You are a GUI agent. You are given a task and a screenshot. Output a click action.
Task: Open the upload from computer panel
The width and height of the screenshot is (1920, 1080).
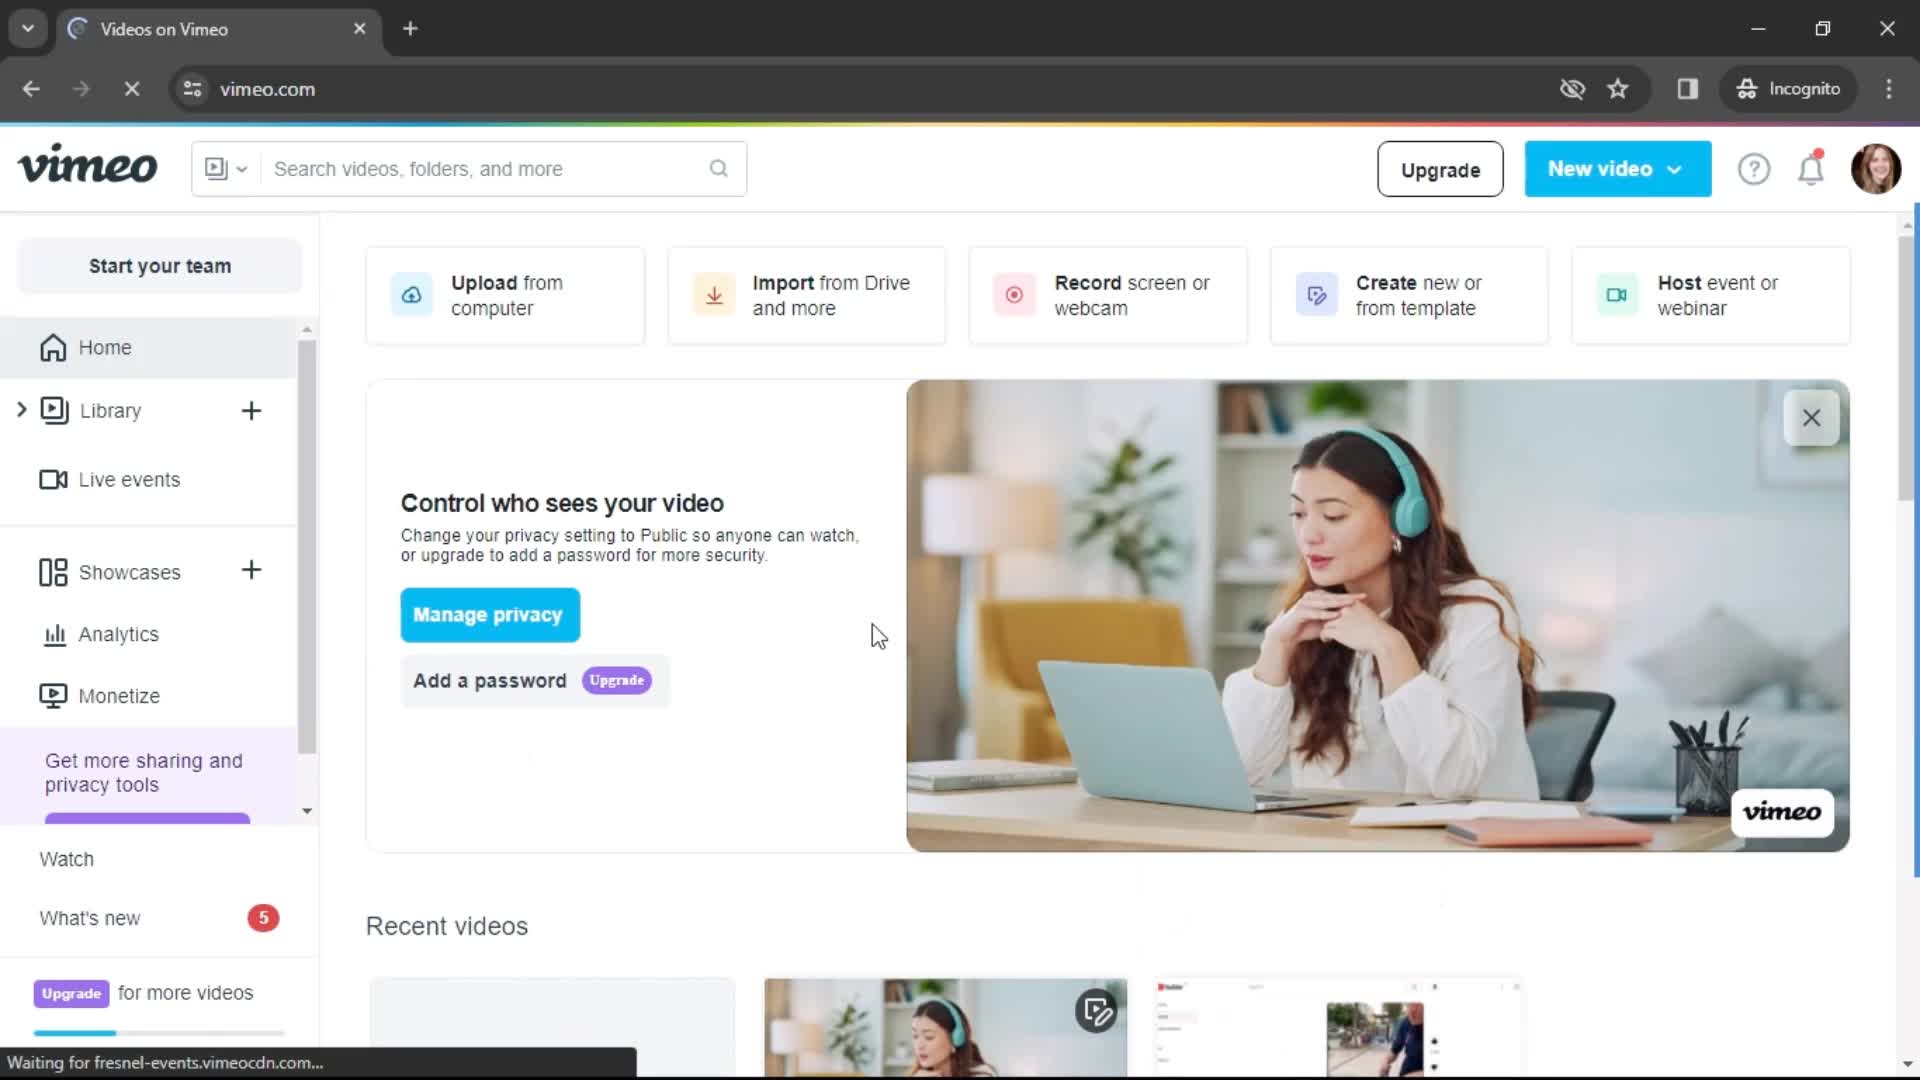(505, 295)
